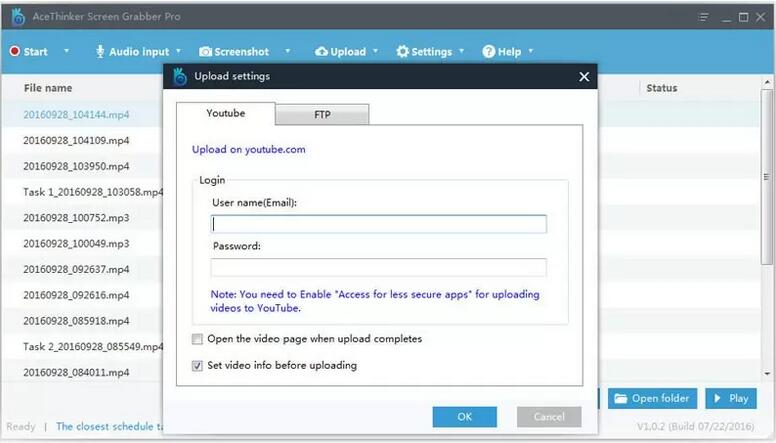Click the Upload settings dialog logo icon
The width and height of the screenshot is (776, 443).
[x=180, y=76]
